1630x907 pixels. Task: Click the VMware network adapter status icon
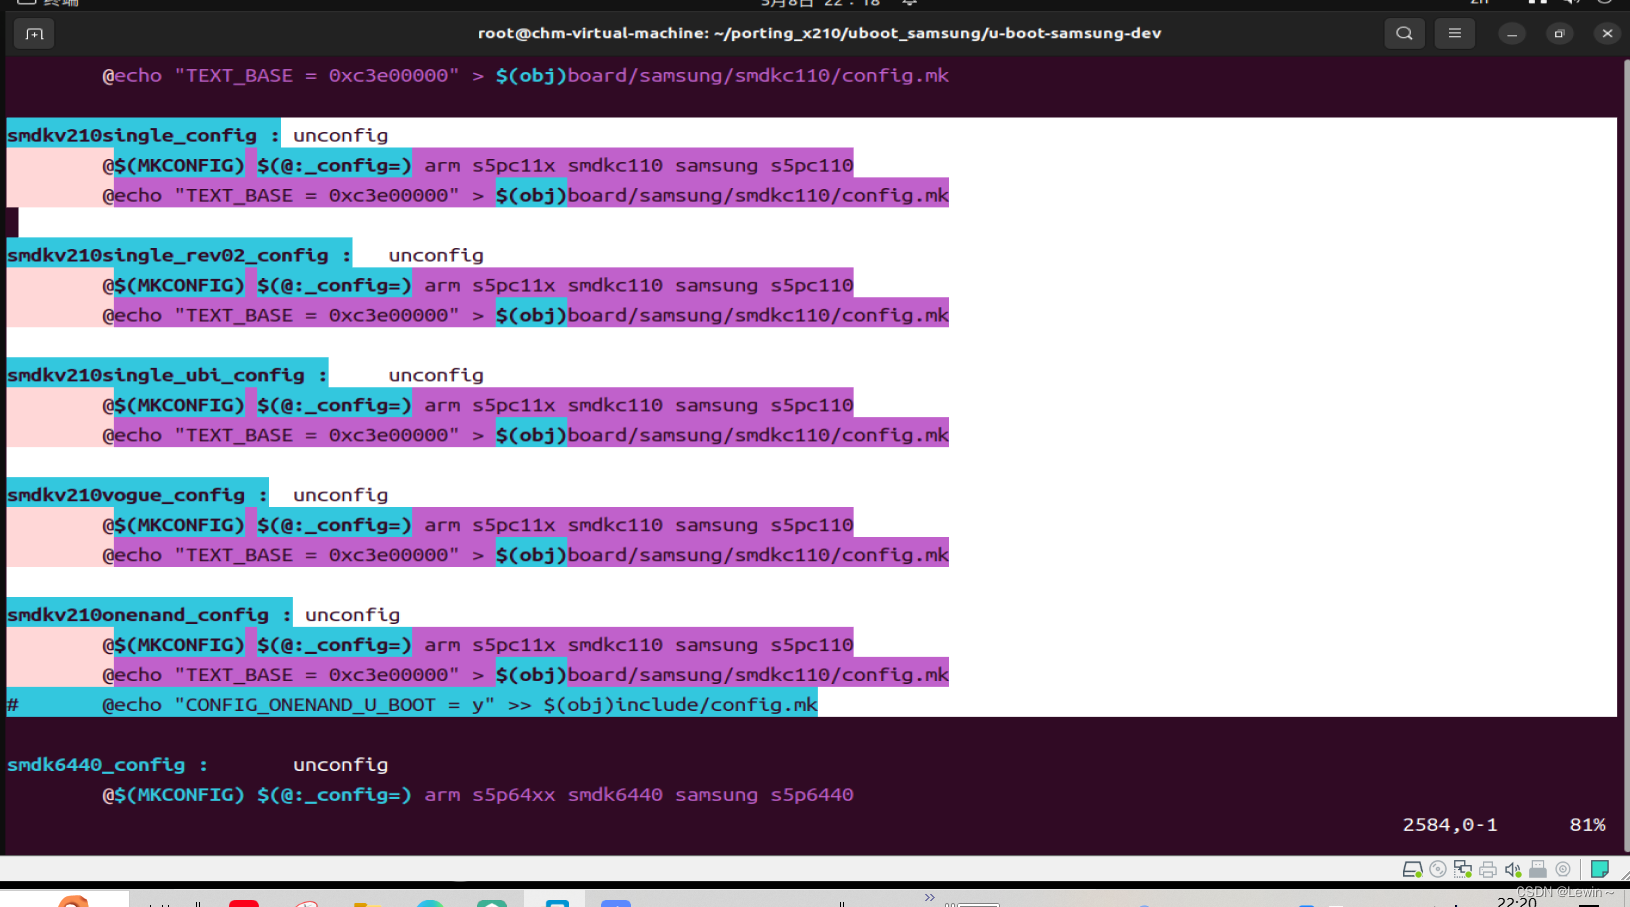[x=1463, y=869]
